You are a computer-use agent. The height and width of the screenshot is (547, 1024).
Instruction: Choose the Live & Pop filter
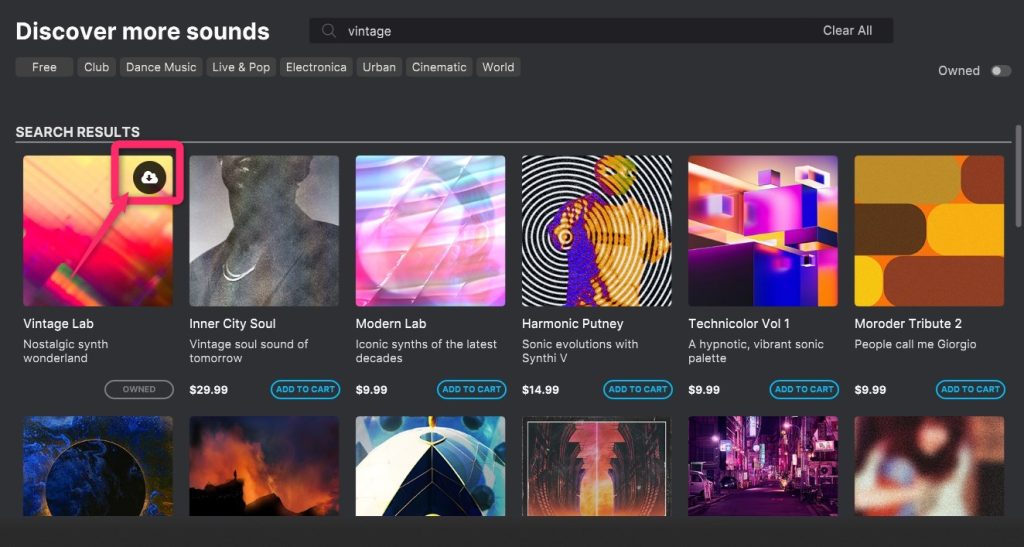(240, 67)
